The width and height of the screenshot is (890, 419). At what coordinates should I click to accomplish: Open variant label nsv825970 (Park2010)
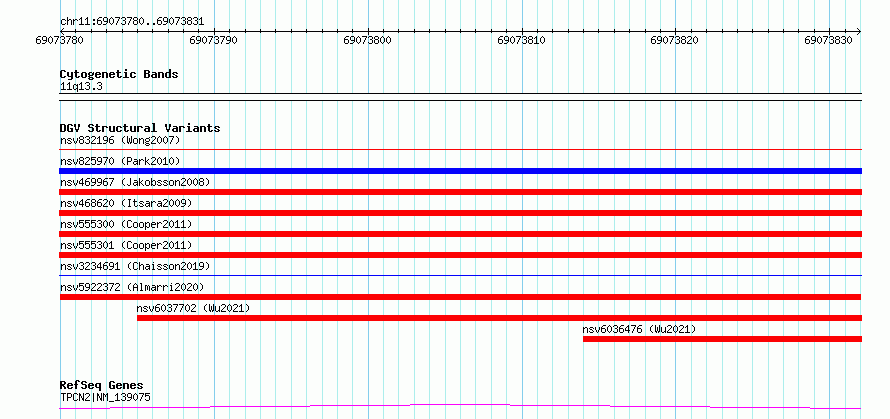point(120,161)
